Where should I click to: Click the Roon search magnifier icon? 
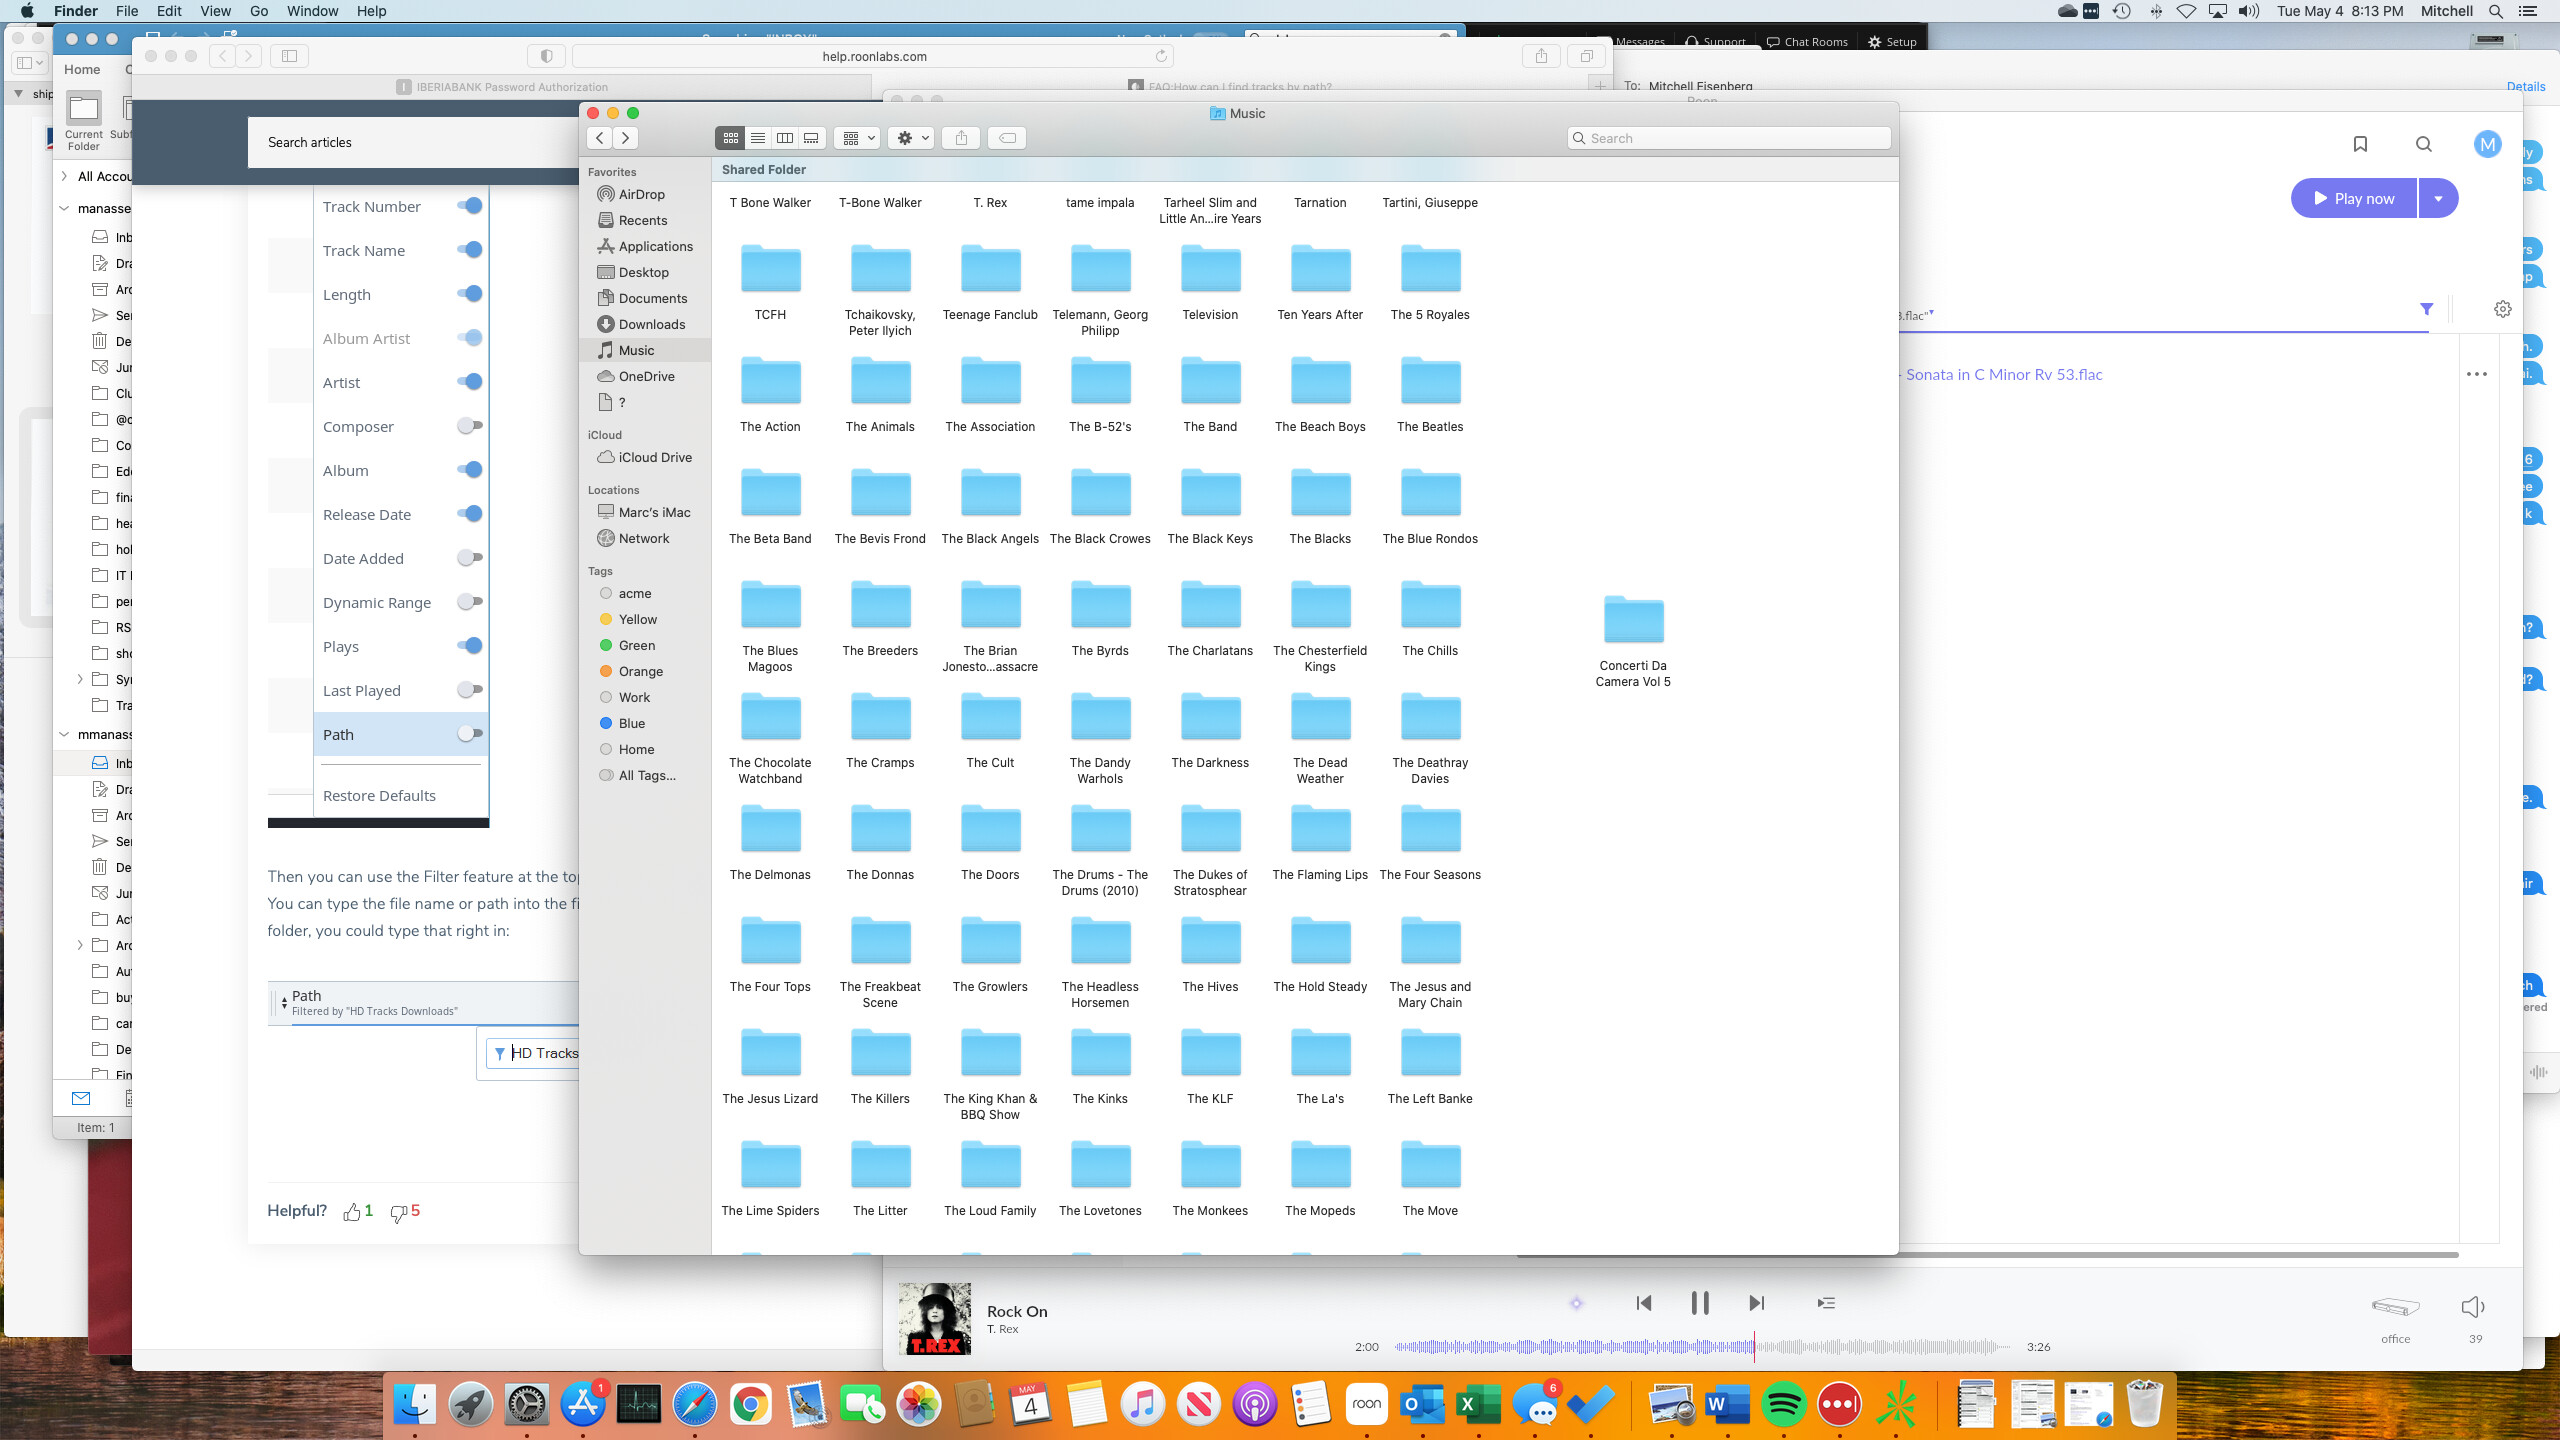point(2424,144)
